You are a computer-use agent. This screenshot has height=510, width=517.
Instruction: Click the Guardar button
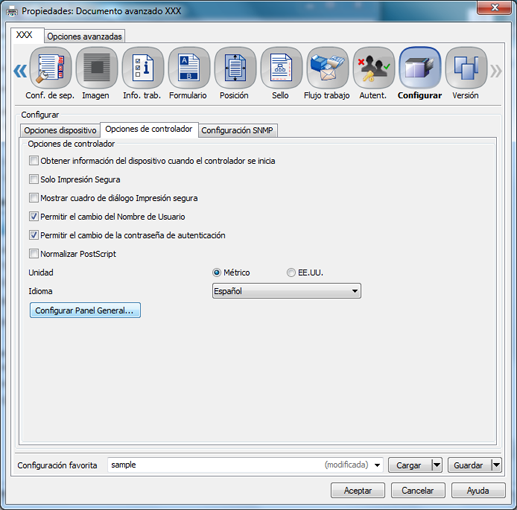click(469, 465)
